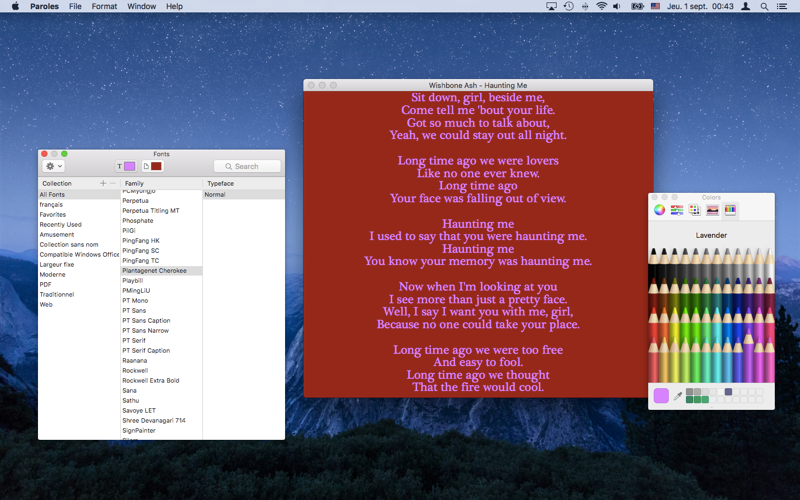
Task: Choose the Rockwell Extra Bold family
Action: 161,381
